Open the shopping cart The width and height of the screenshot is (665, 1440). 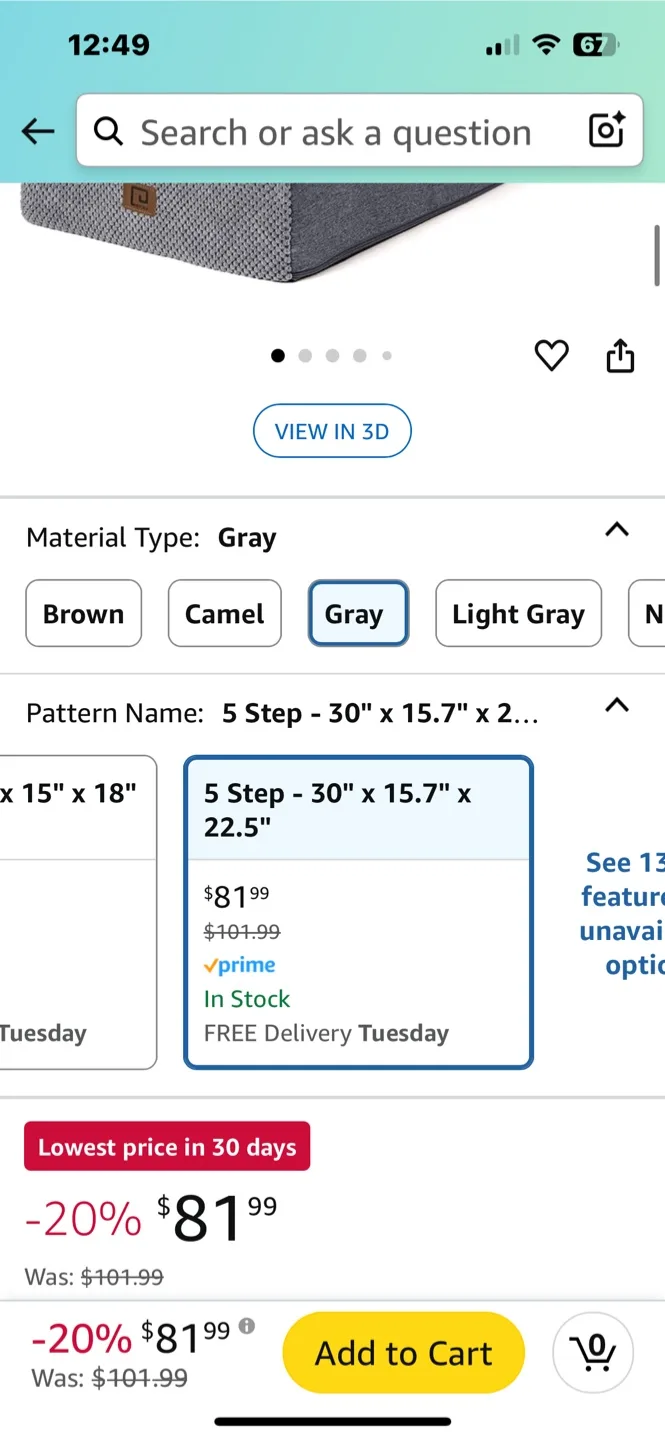[593, 1351]
